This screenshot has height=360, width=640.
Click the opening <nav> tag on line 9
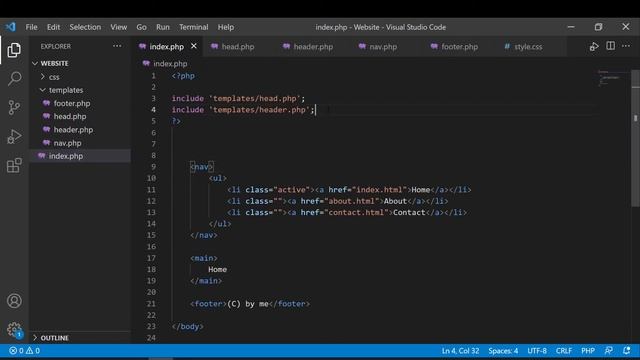[x=202, y=167]
